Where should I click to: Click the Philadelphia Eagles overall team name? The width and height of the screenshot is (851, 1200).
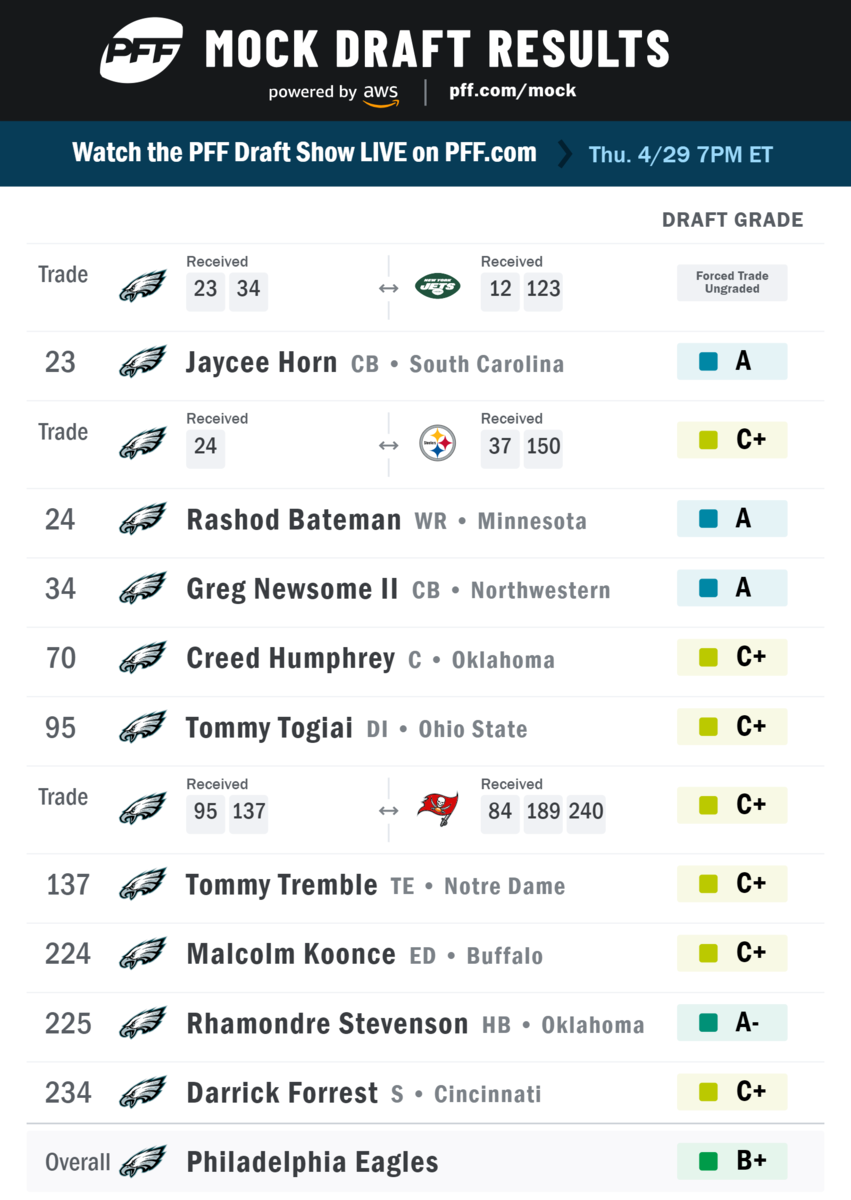pos(313,1163)
